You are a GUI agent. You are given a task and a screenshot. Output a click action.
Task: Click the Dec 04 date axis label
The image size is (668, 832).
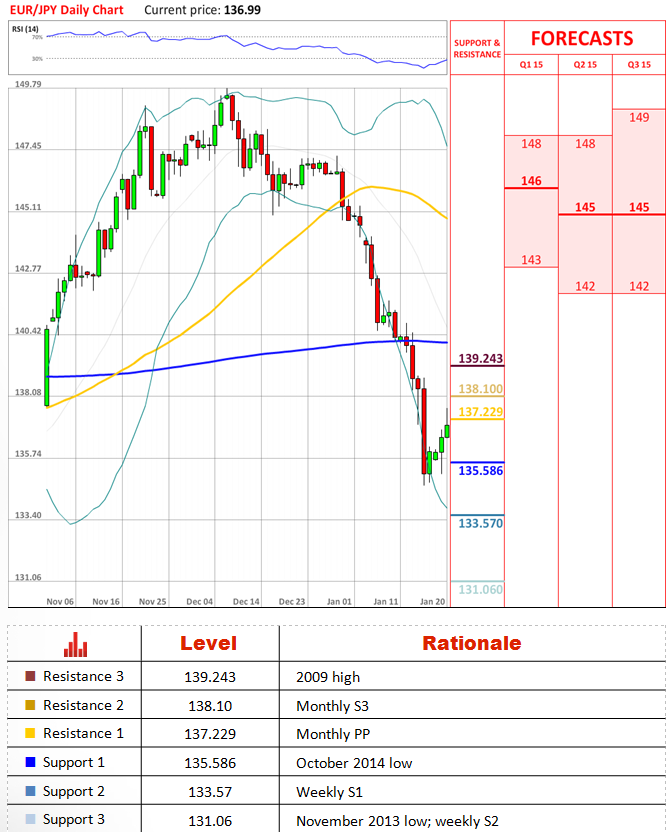(x=199, y=602)
